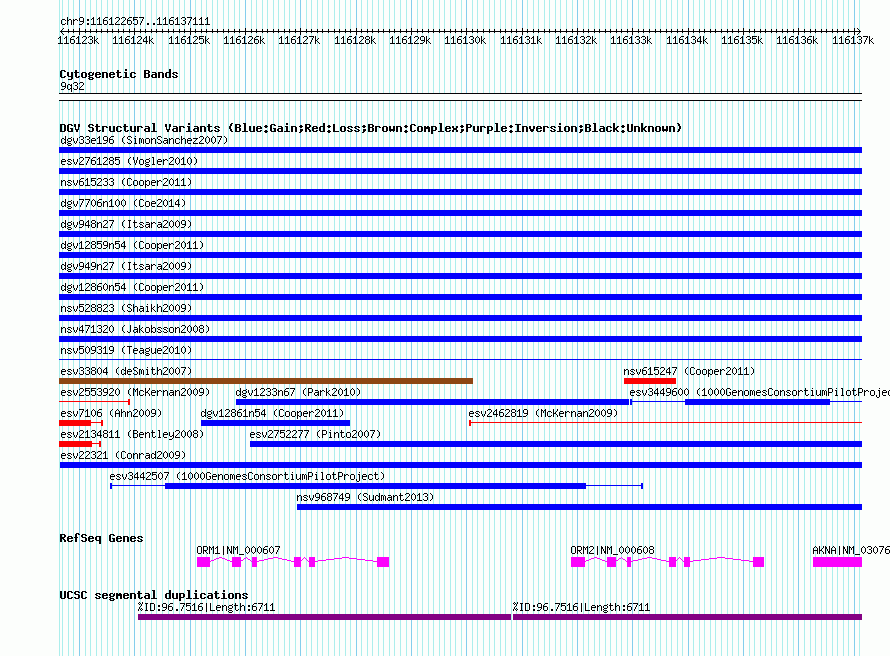Open the UCSC segmental duplications track title

(154, 595)
